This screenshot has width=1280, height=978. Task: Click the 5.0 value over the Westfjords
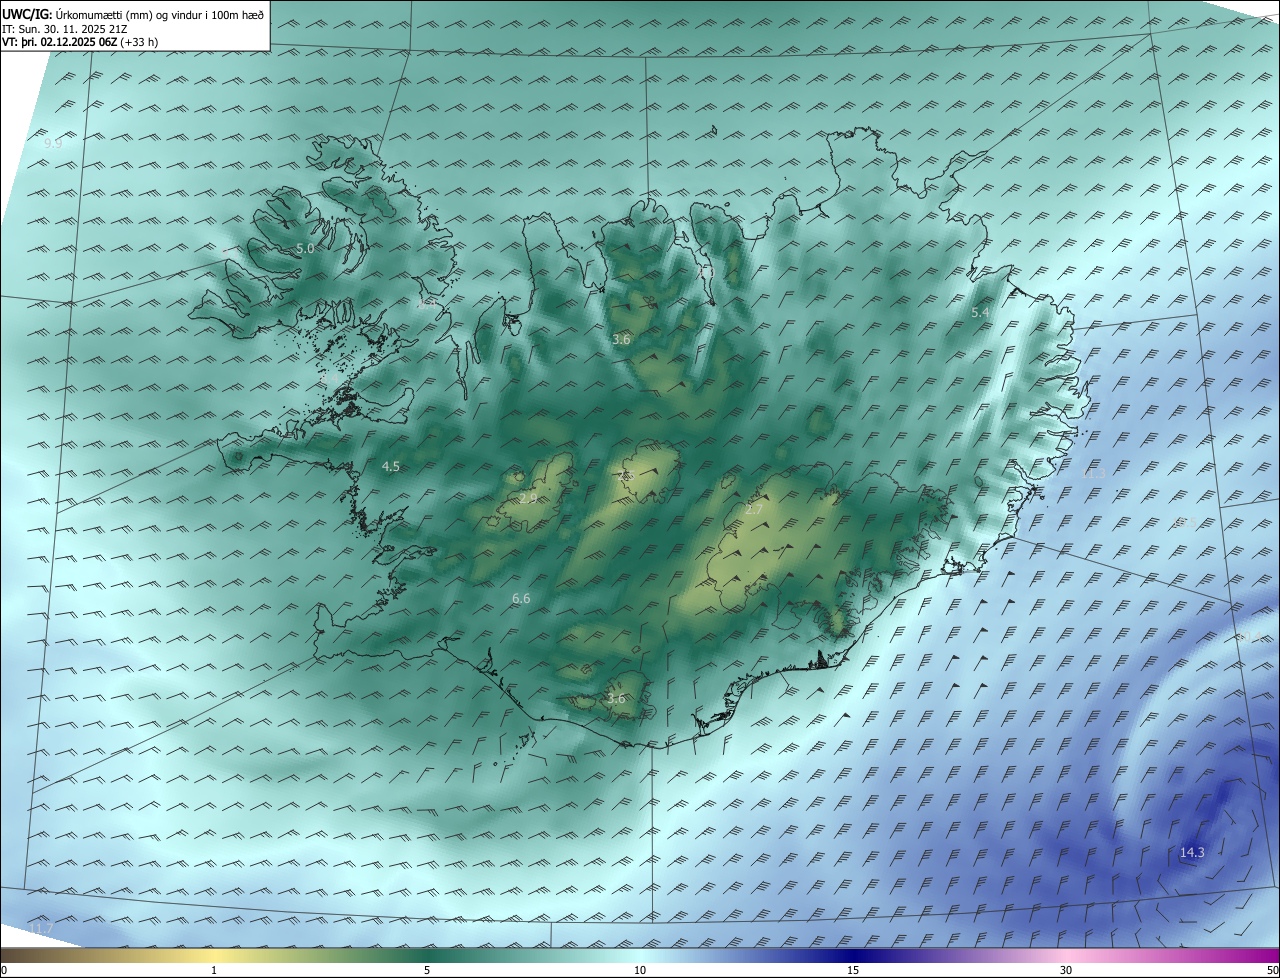coord(305,248)
